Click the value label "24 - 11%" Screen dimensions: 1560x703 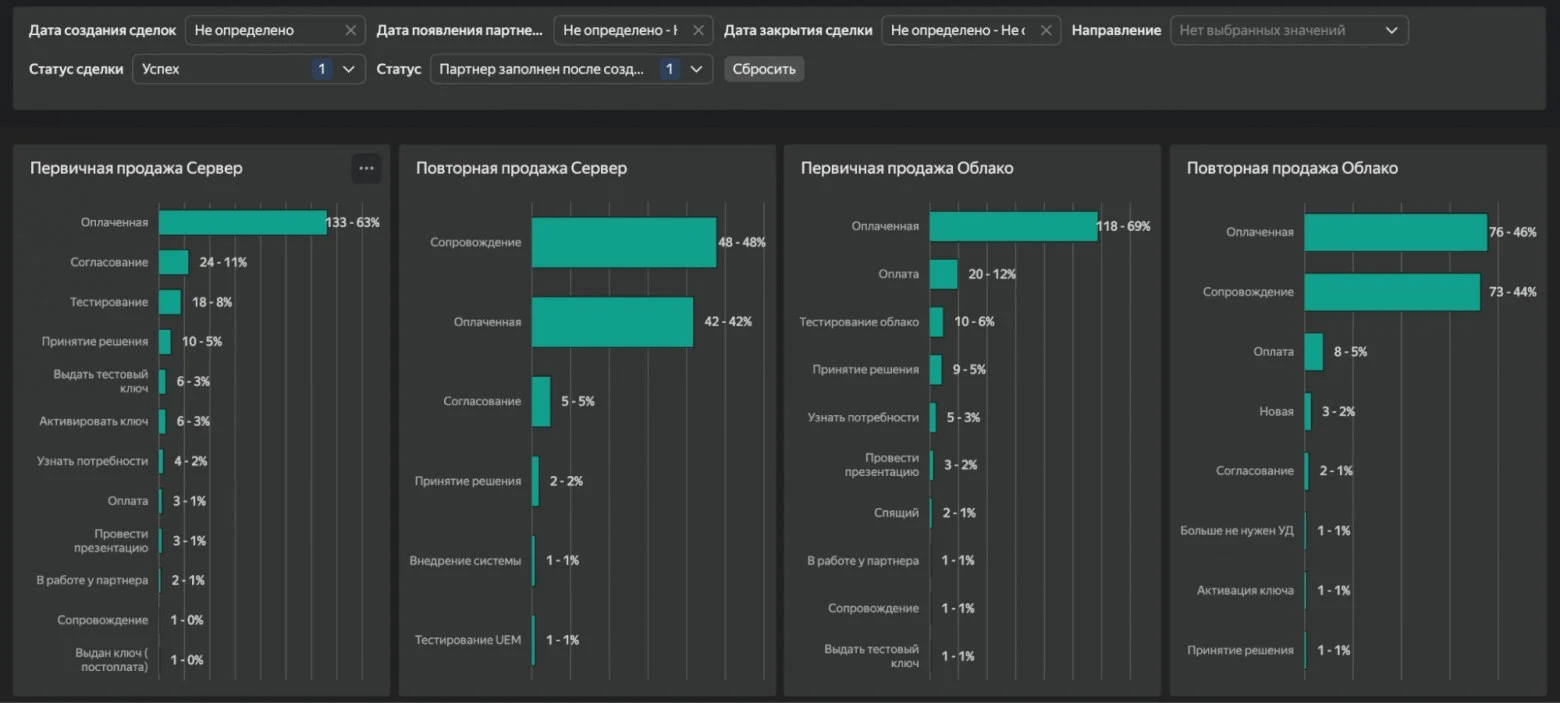point(223,262)
